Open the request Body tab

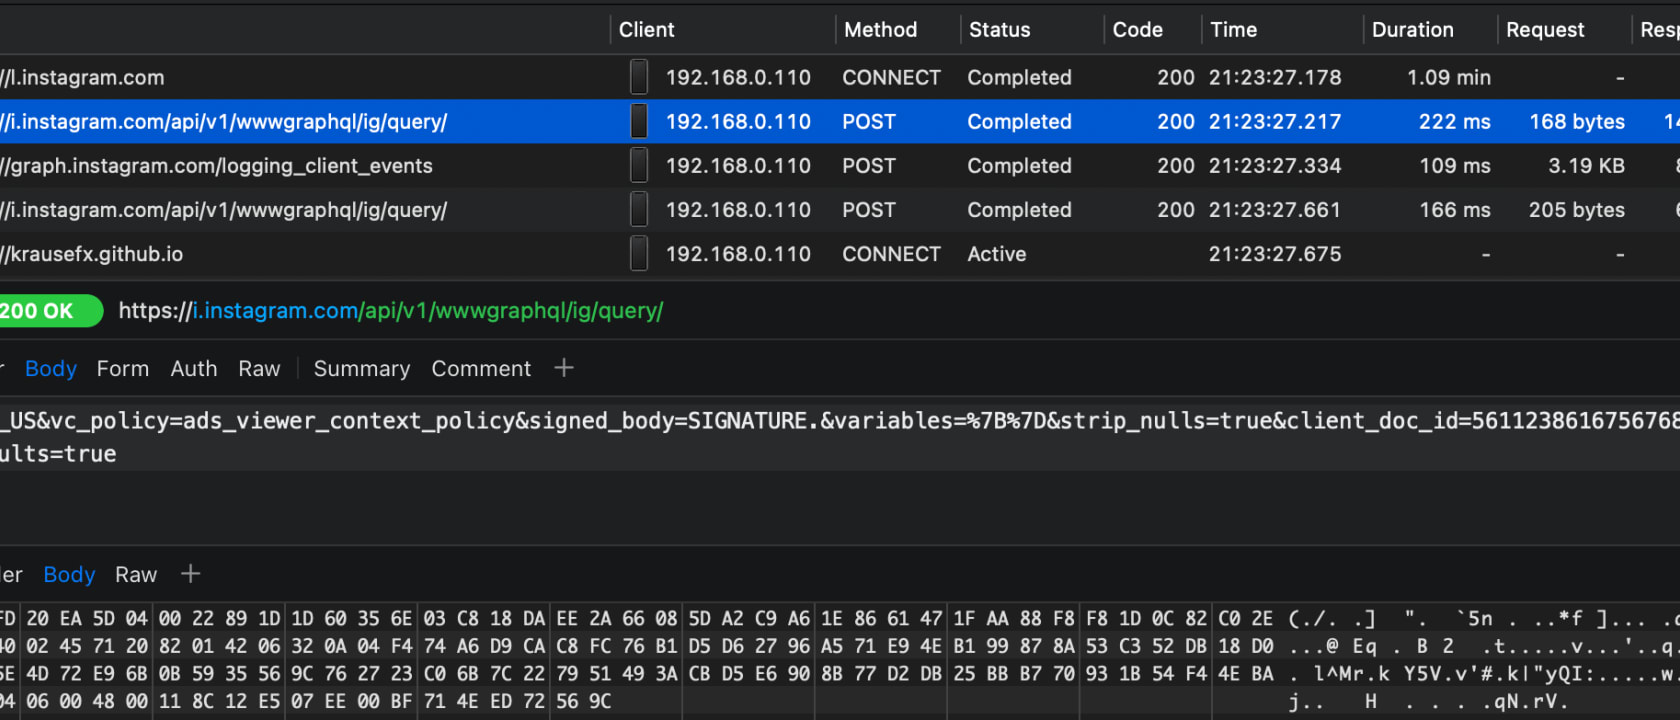pos(51,368)
